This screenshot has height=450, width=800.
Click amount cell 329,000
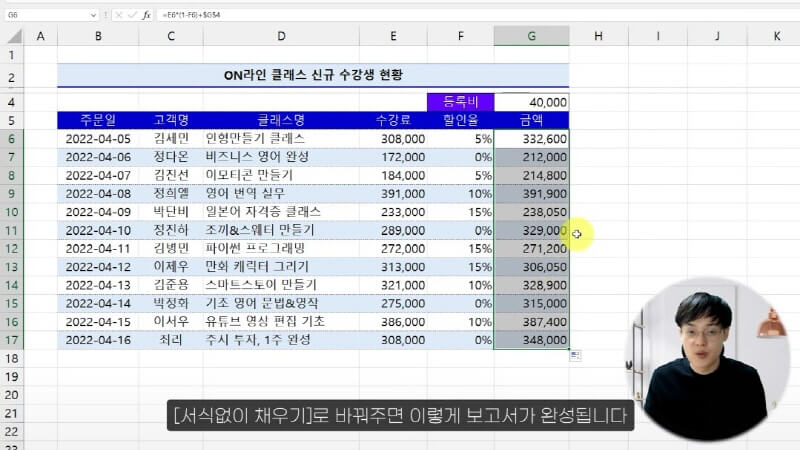click(x=532, y=231)
